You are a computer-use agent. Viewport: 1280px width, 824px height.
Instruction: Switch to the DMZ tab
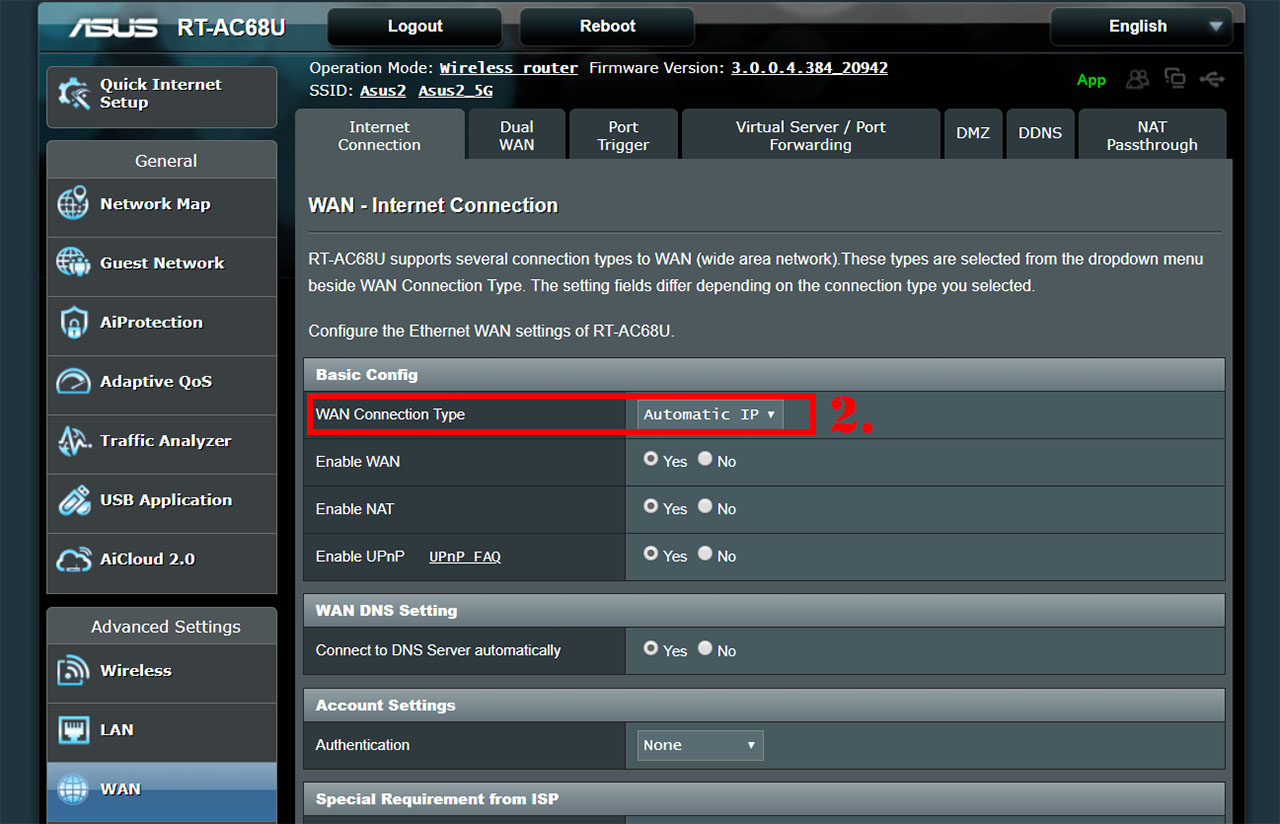tap(973, 133)
